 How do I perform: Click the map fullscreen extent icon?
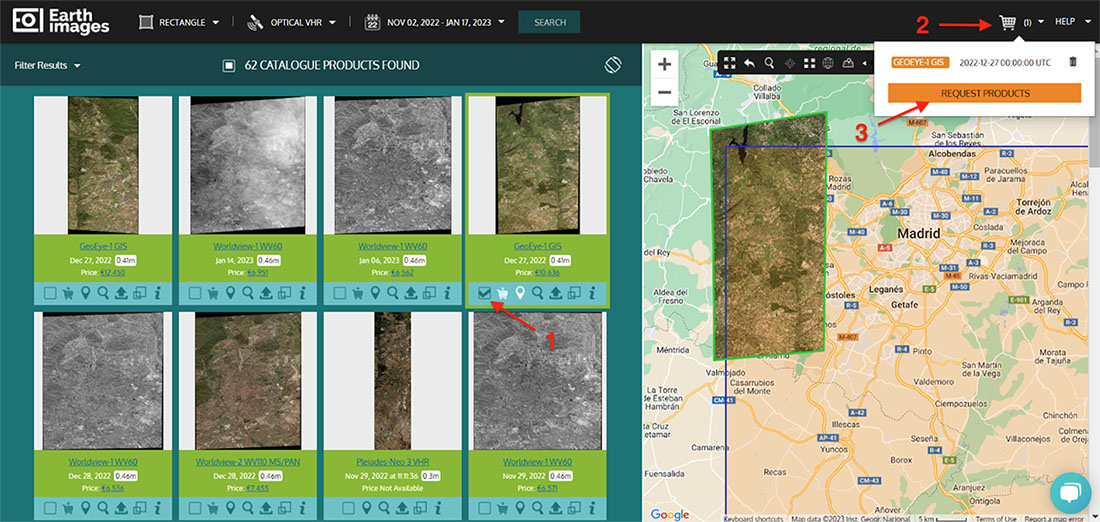(730, 63)
